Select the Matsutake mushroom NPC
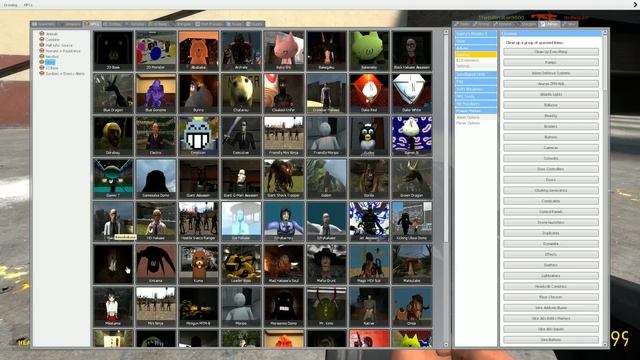The height and width of the screenshot is (360, 640). click(412, 264)
